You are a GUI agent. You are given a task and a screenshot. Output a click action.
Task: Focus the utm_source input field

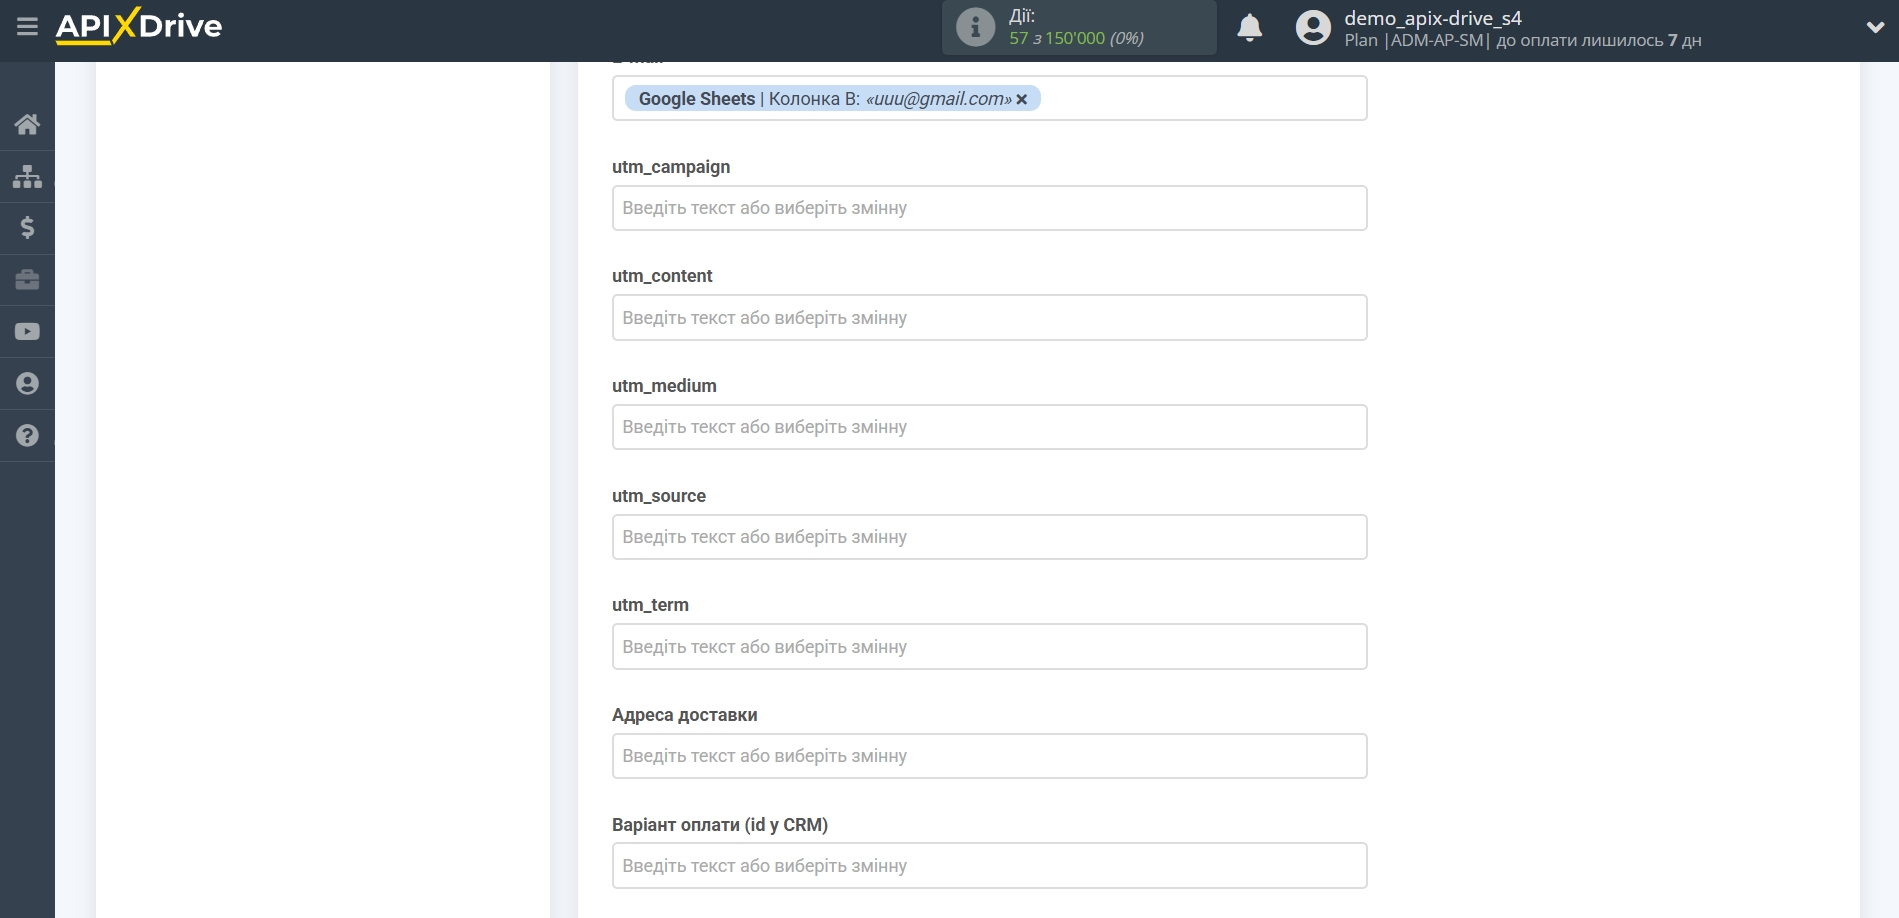coord(989,537)
